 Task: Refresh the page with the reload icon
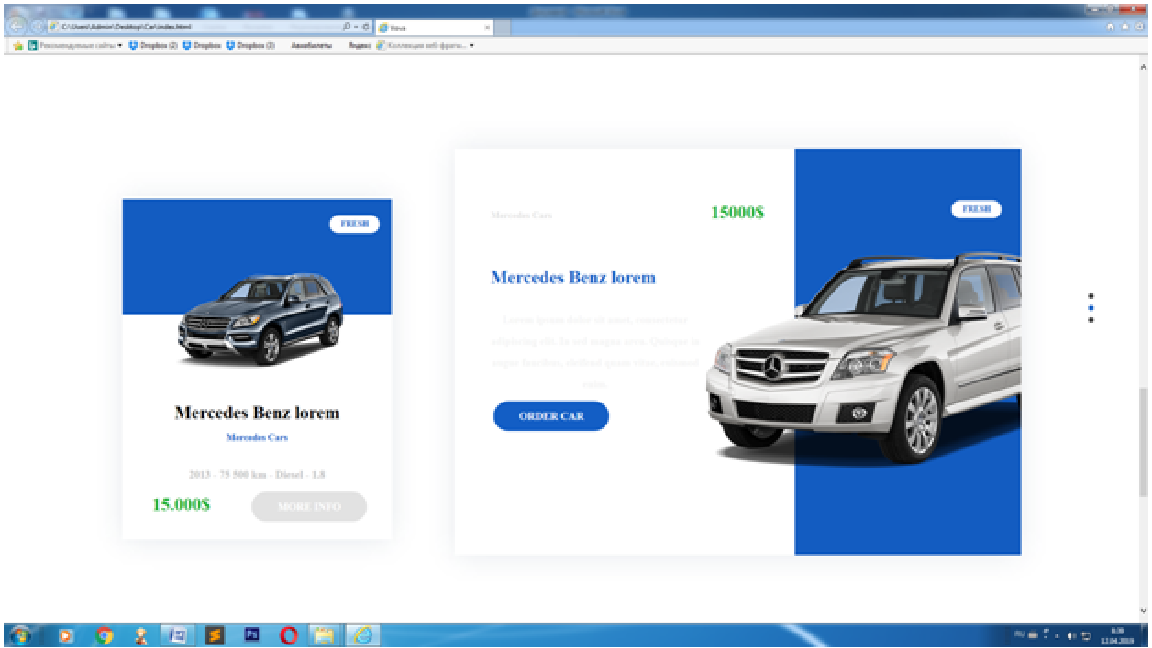[x=366, y=26]
